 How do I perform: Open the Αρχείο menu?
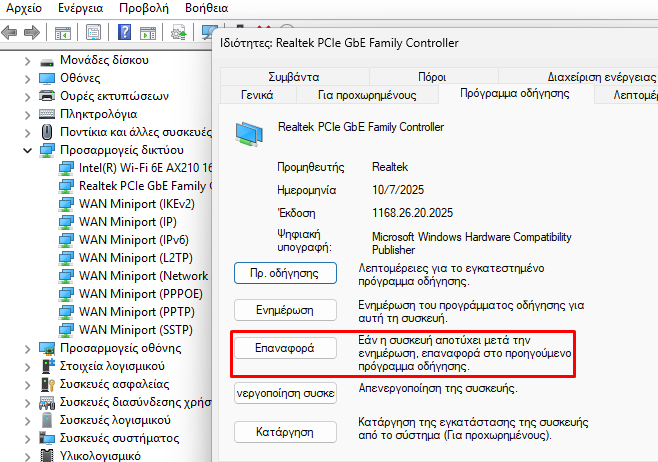(x=24, y=8)
